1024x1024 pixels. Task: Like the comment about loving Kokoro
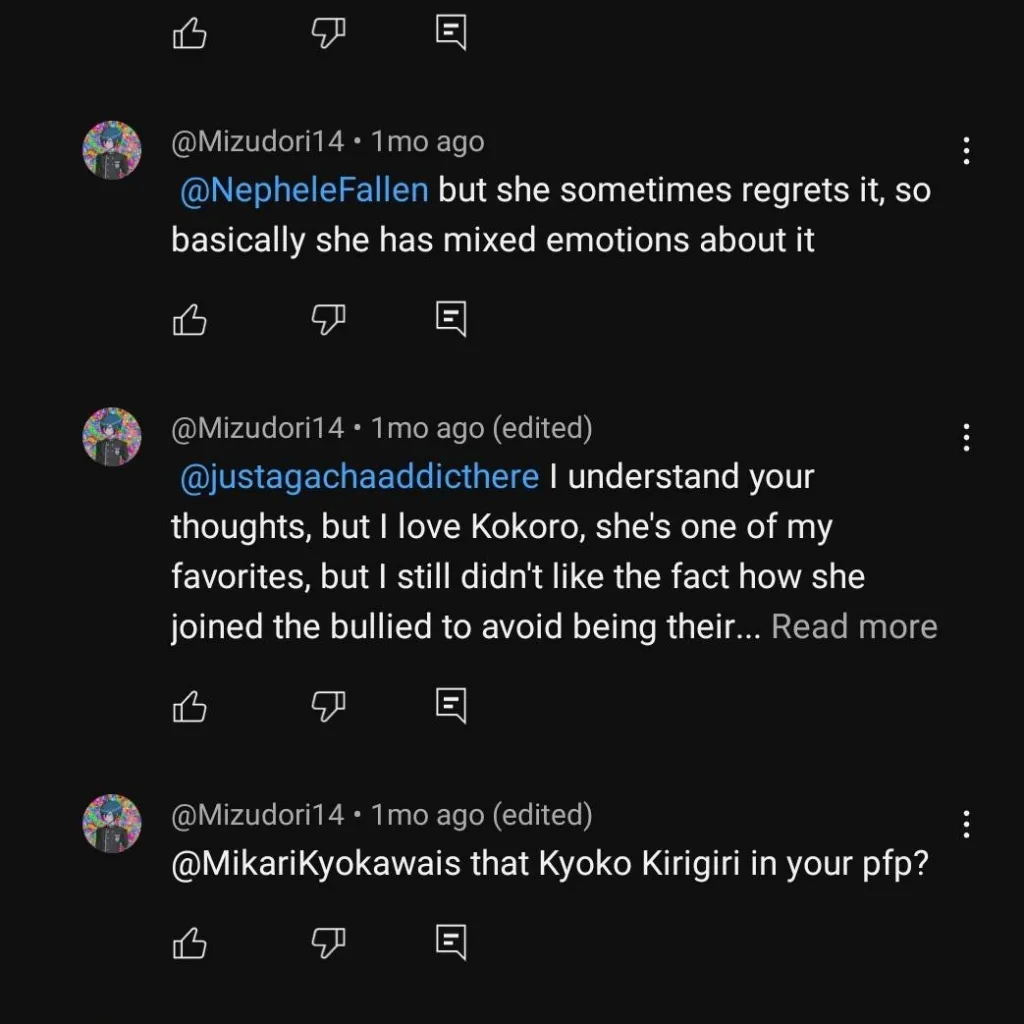[x=190, y=707]
